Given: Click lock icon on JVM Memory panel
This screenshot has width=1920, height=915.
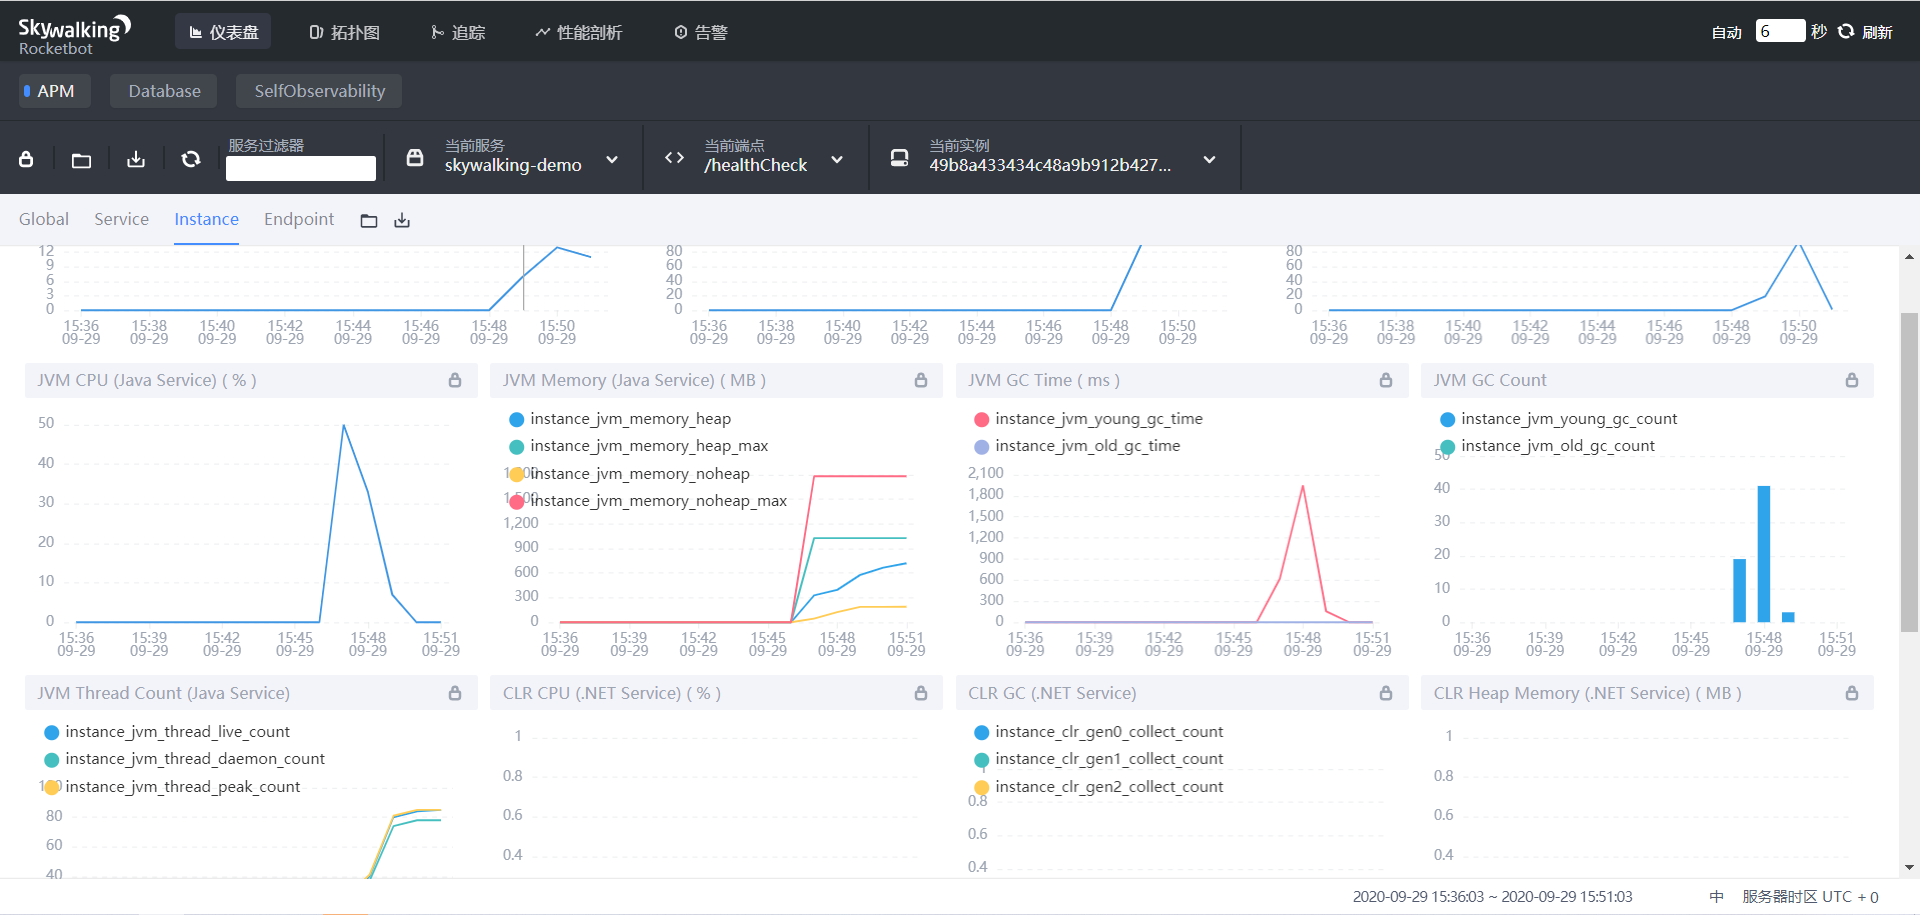Looking at the screenshot, I should pyautogui.click(x=921, y=380).
